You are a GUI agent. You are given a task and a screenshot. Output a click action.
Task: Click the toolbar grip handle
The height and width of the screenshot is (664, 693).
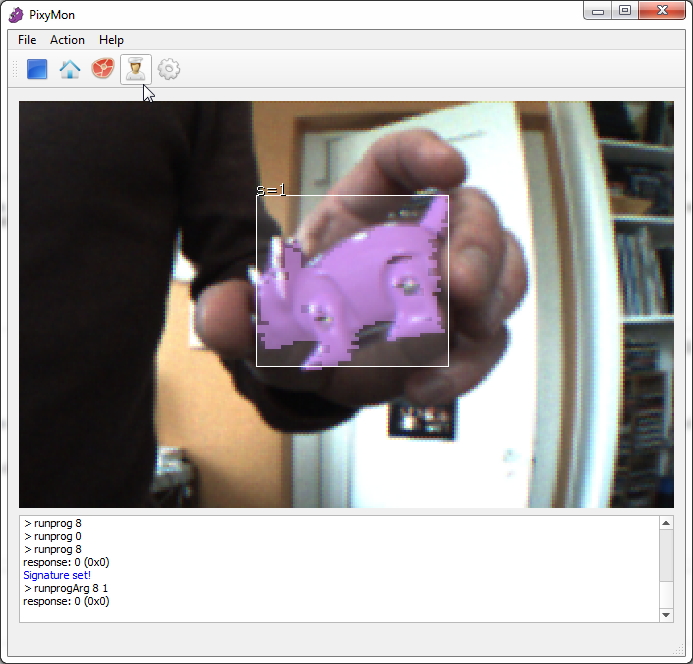(15, 70)
